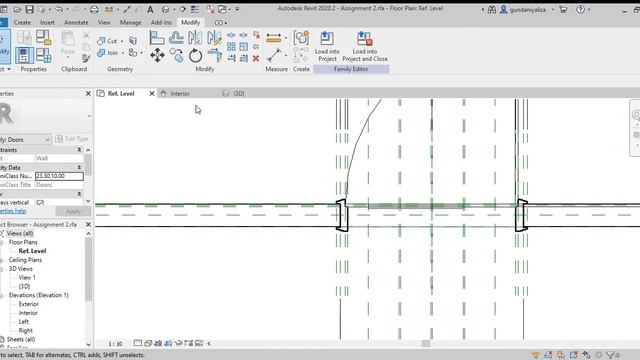This screenshot has height=360, width=640.
Task: Toggle Drag Elements on Selection in status bar
Action: (586, 355)
